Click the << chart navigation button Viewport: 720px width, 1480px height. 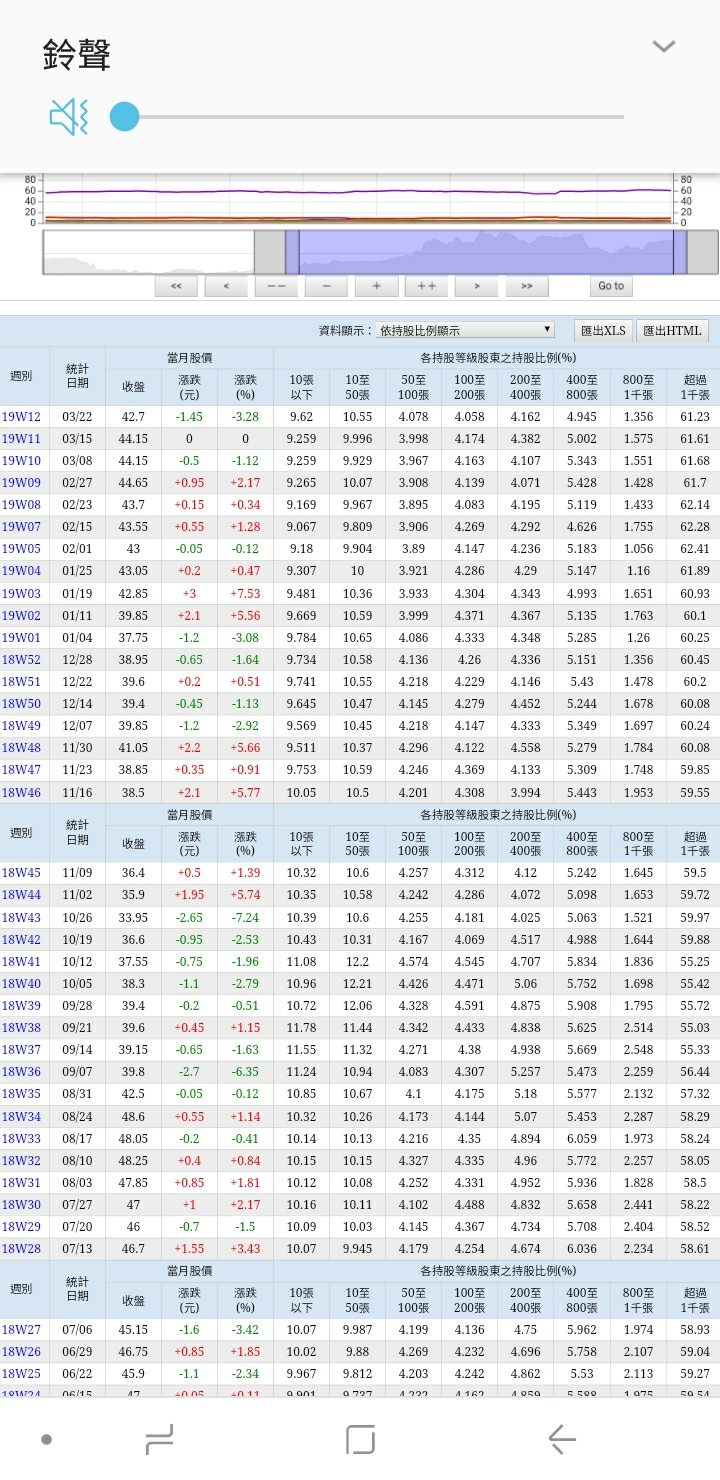pos(176,286)
